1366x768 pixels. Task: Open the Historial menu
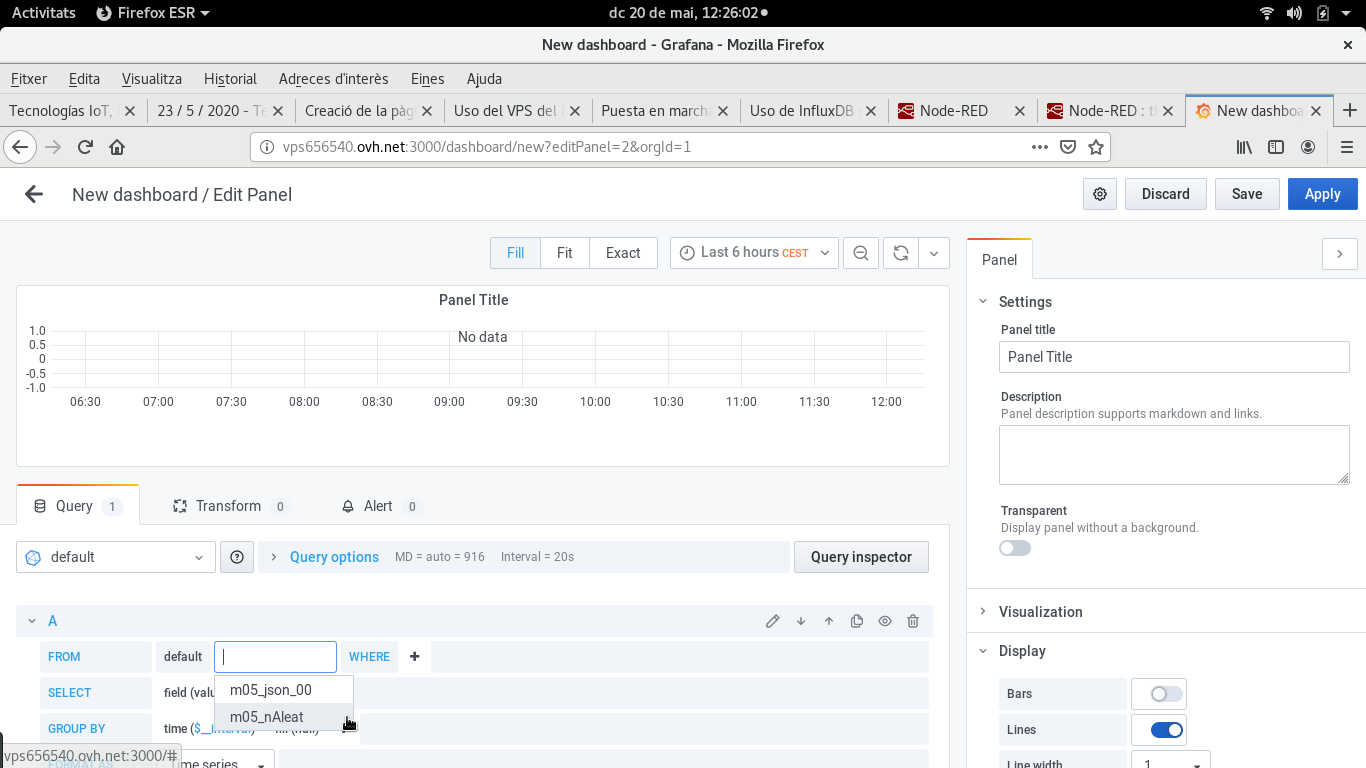(x=230, y=79)
